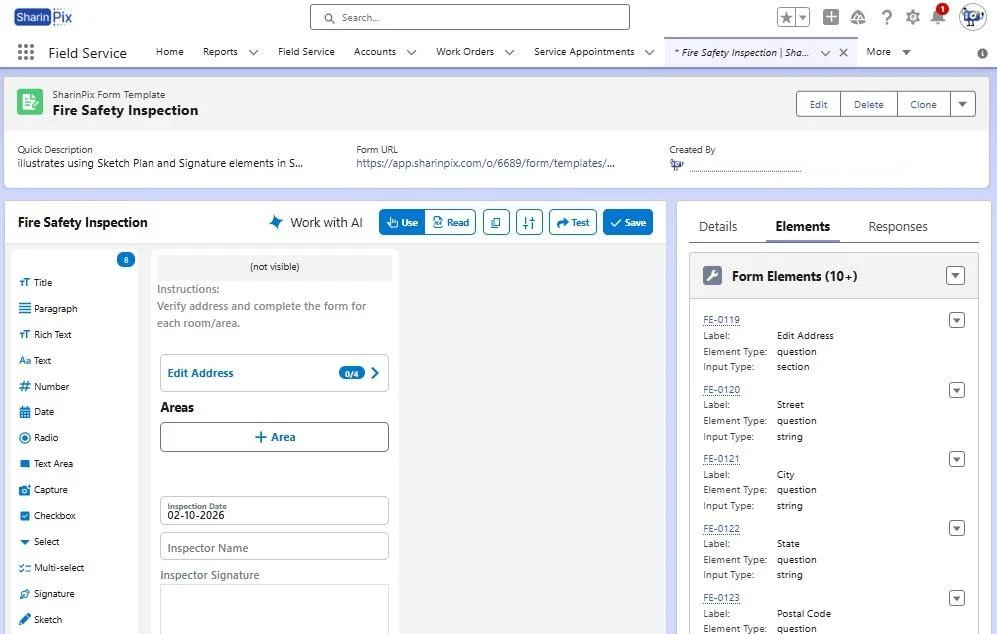The image size is (997, 634).
Task: Open the notifications bell
Action: pyautogui.click(x=937, y=17)
